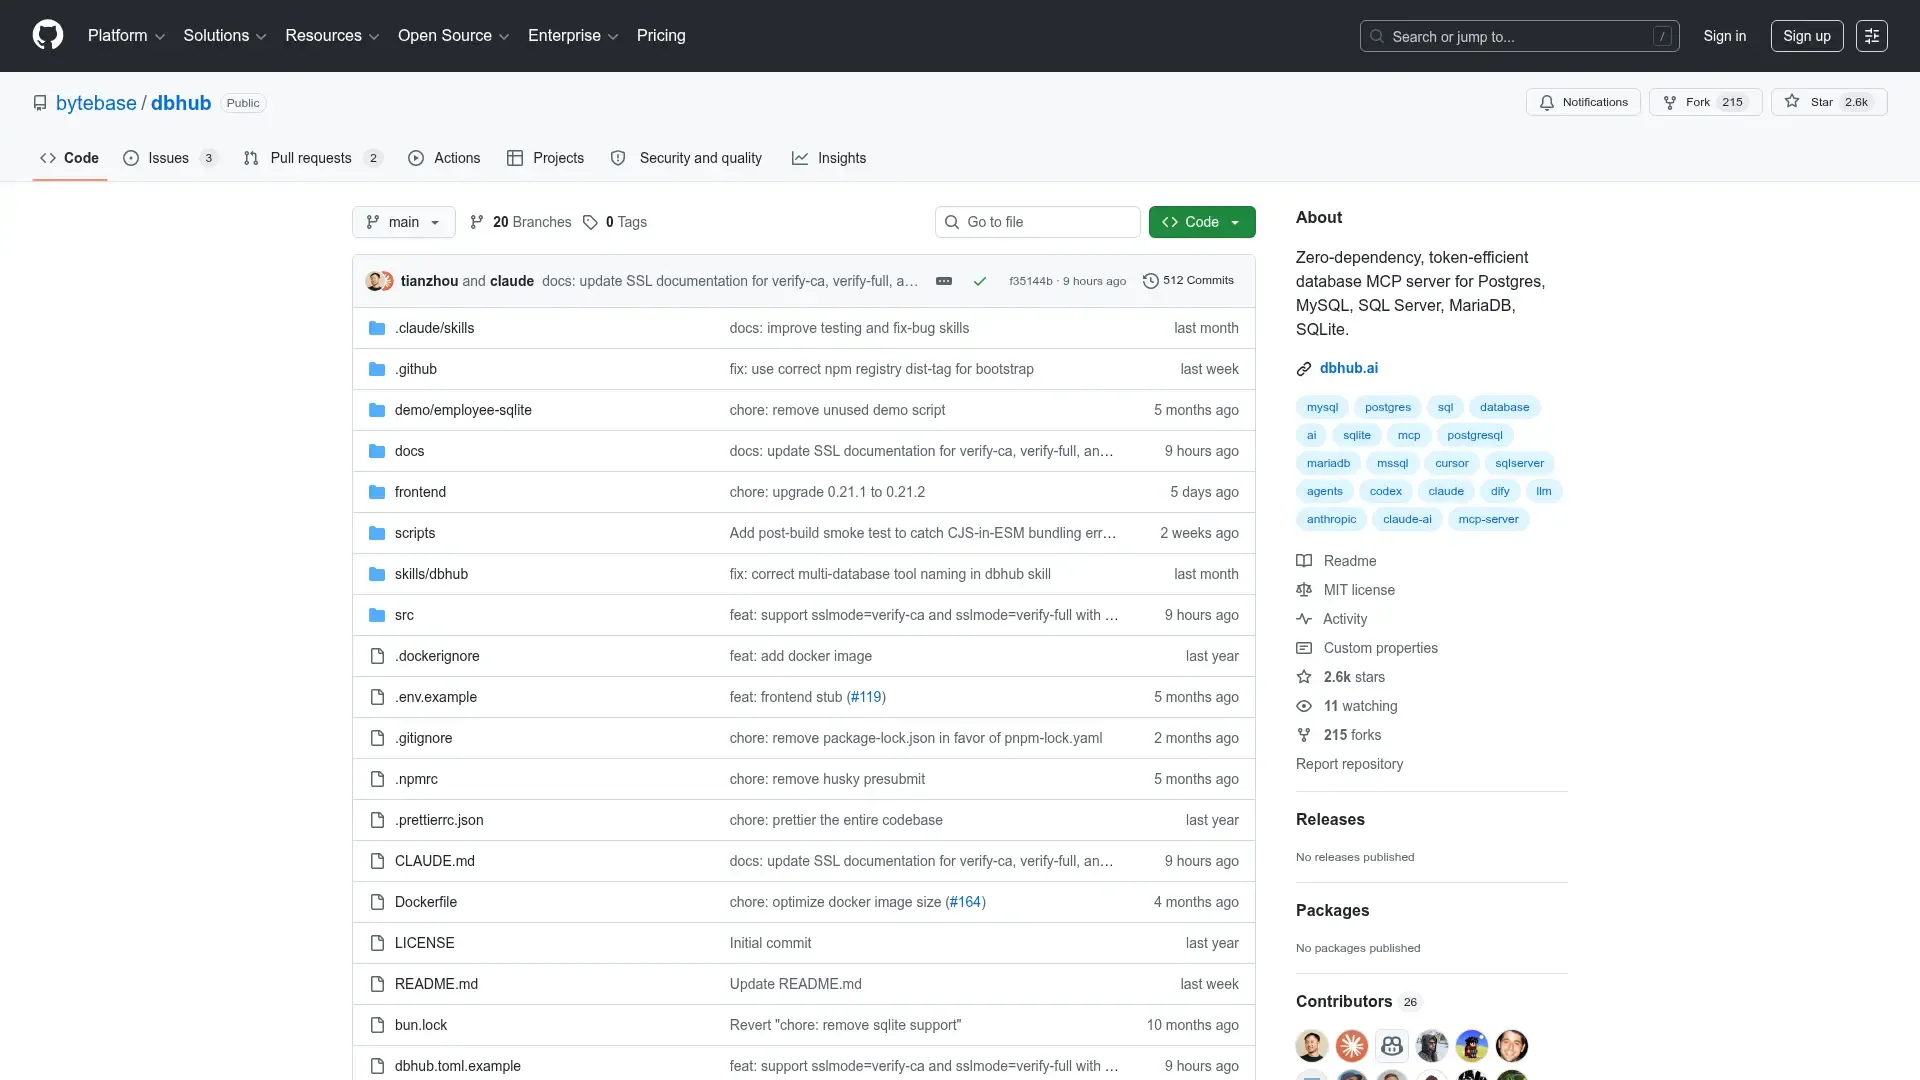This screenshot has height=1080, width=1920.
Task: Open the src folder
Action: (x=404, y=615)
